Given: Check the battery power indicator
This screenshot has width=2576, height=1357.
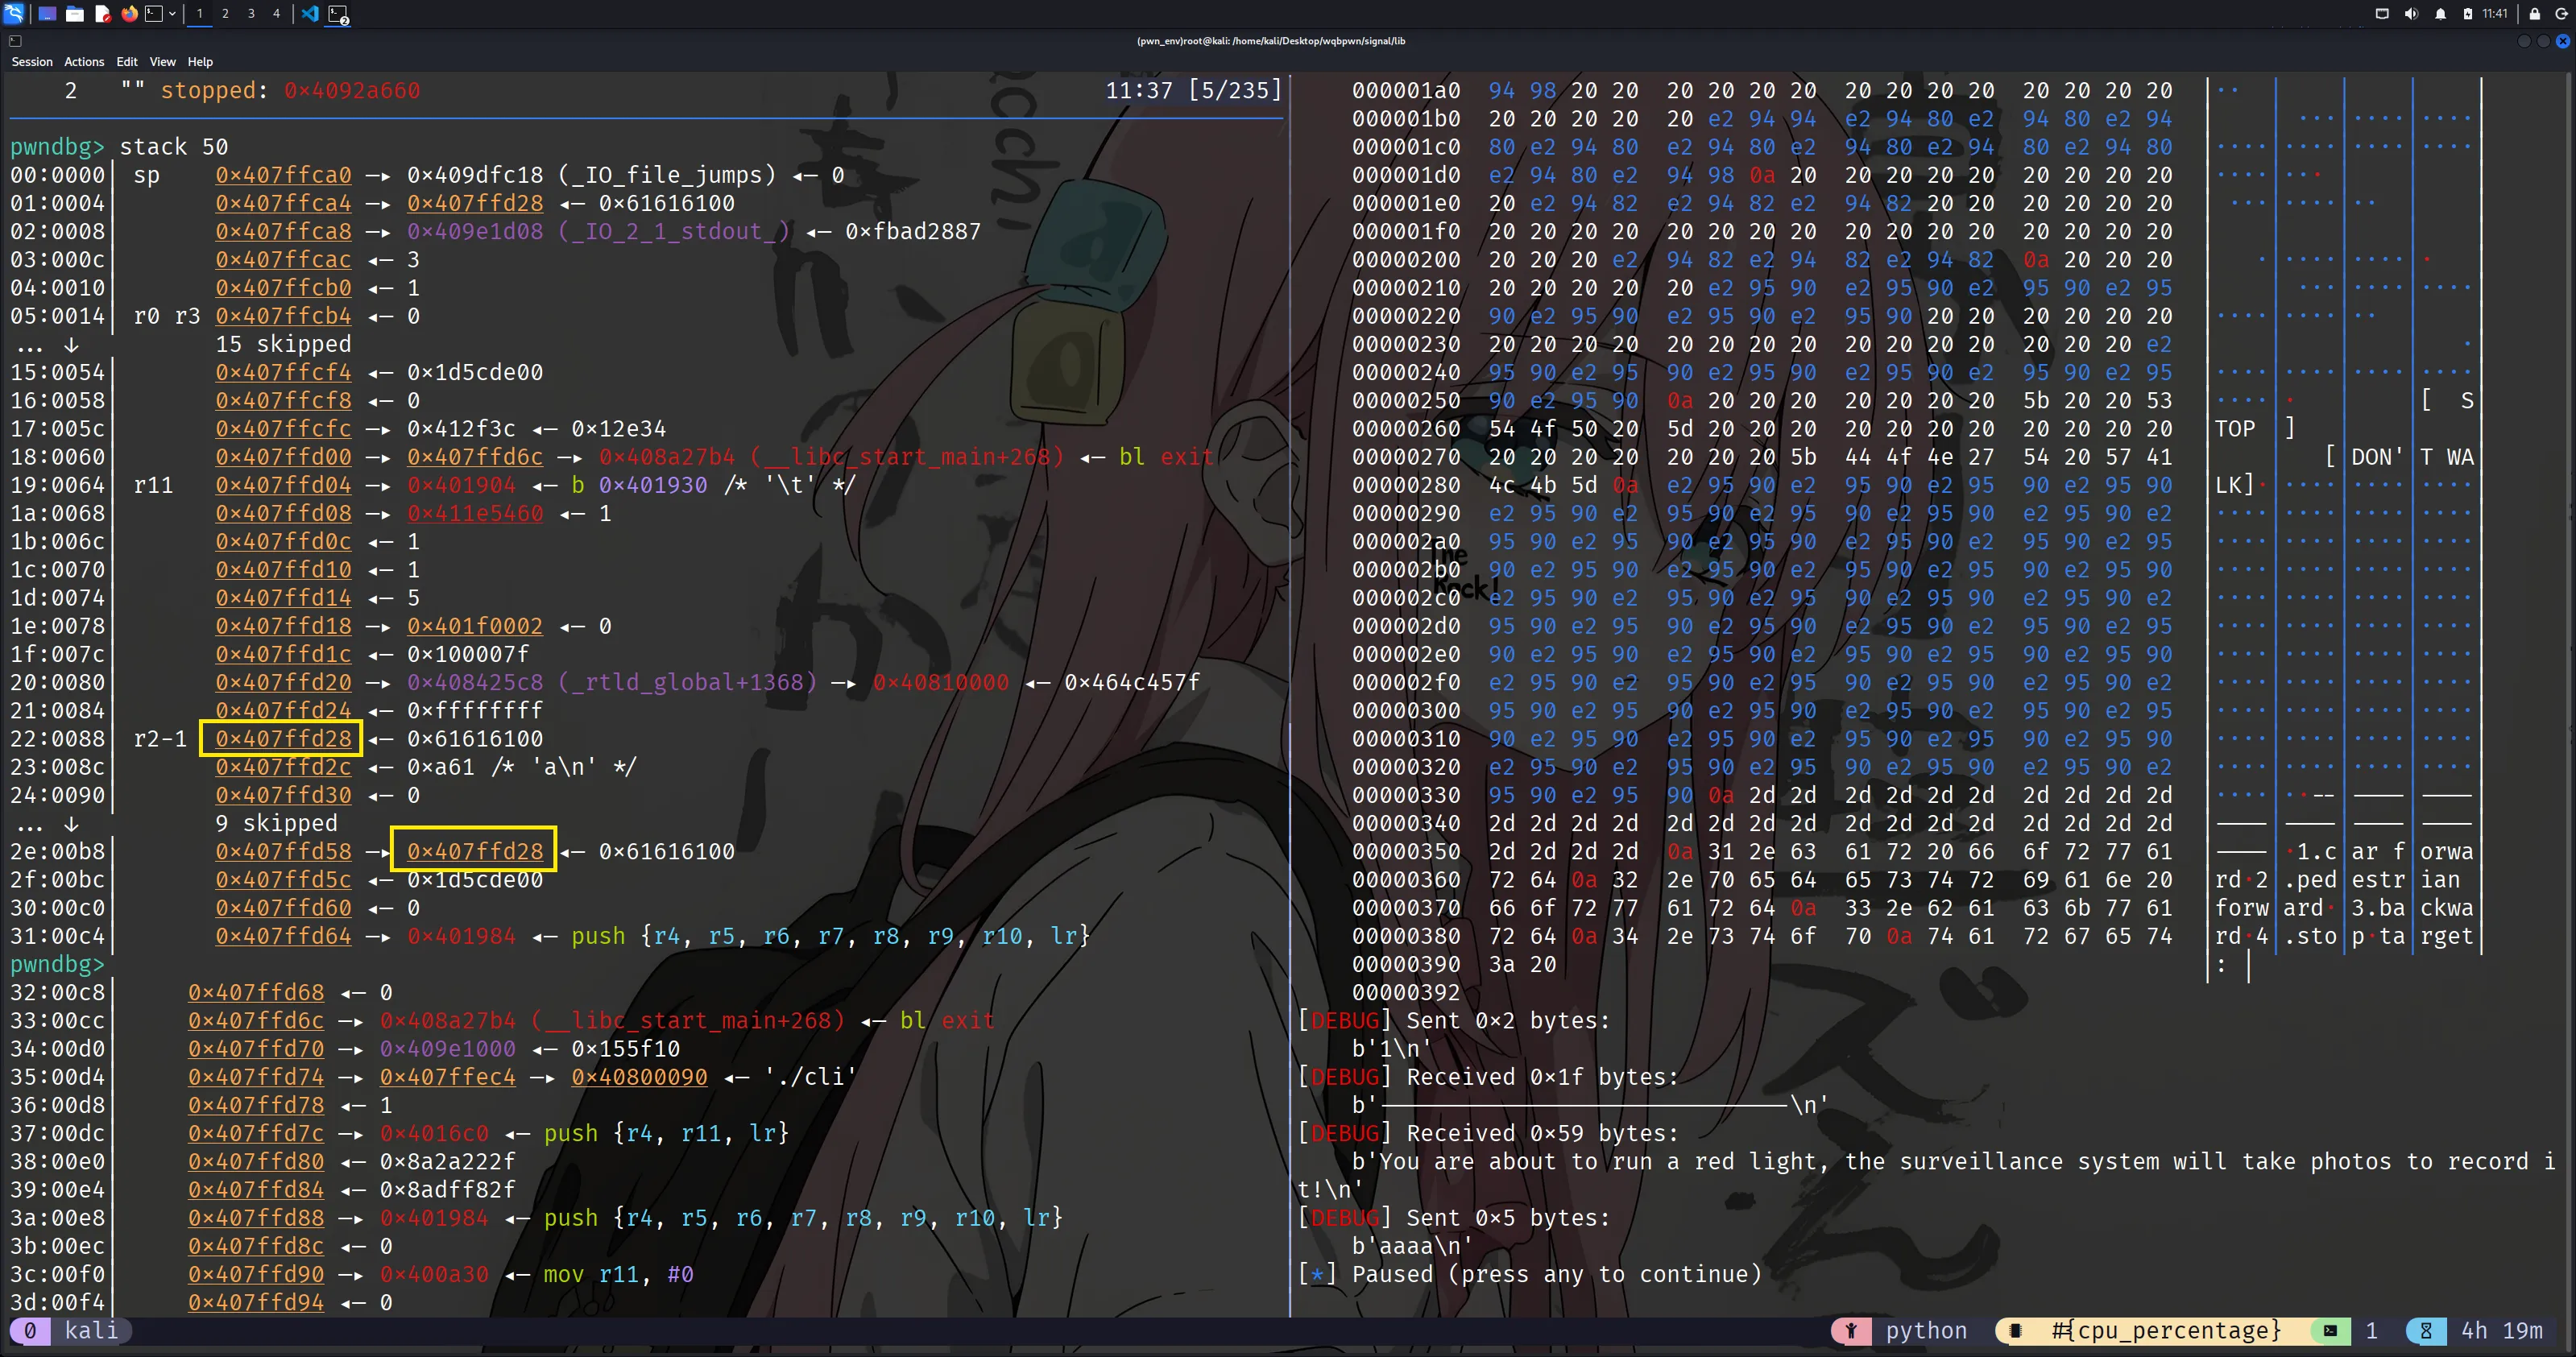Looking at the screenshot, I should tap(2468, 14).
